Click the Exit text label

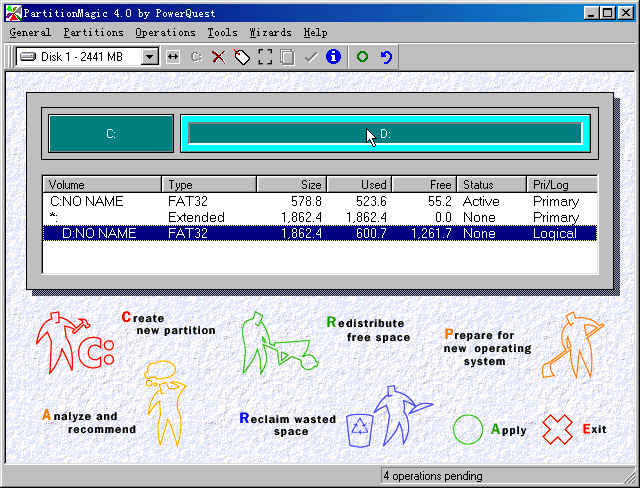click(594, 429)
